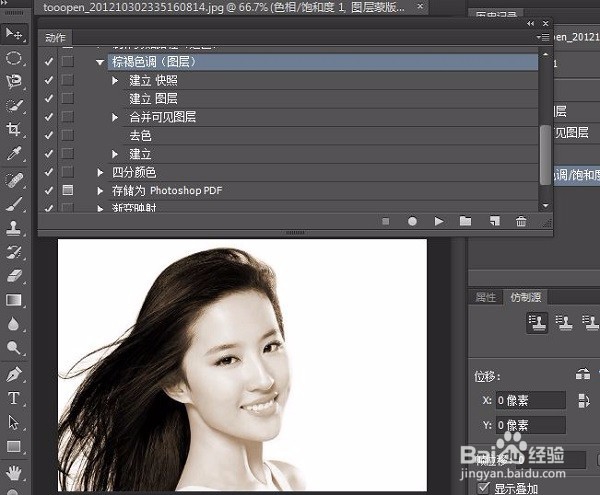Create a new action
Screen dimensions: 600x495
(494, 221)
